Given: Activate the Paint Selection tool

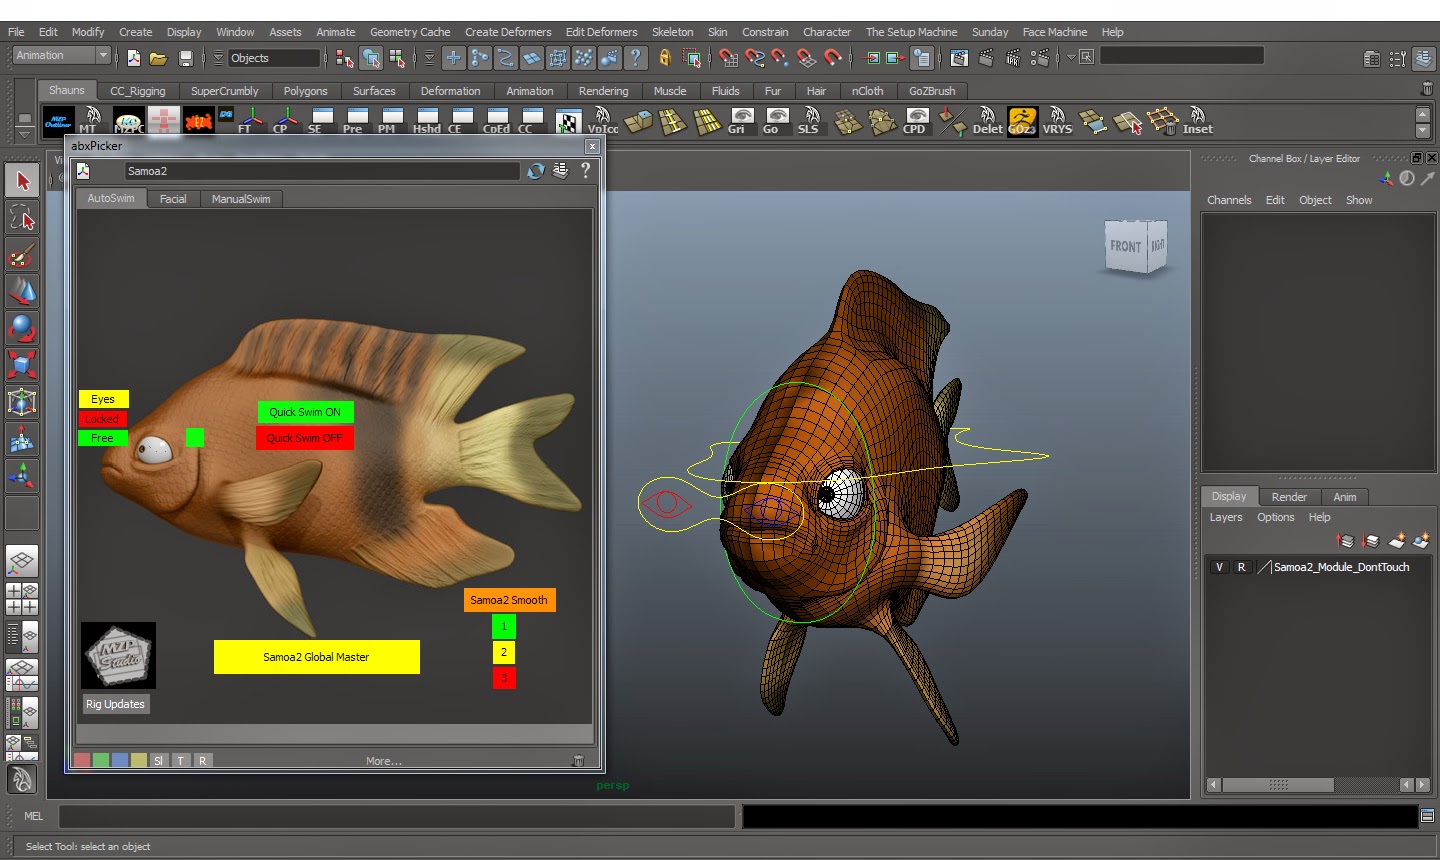Looking at the screenshot, I should [x=22, y=255].
